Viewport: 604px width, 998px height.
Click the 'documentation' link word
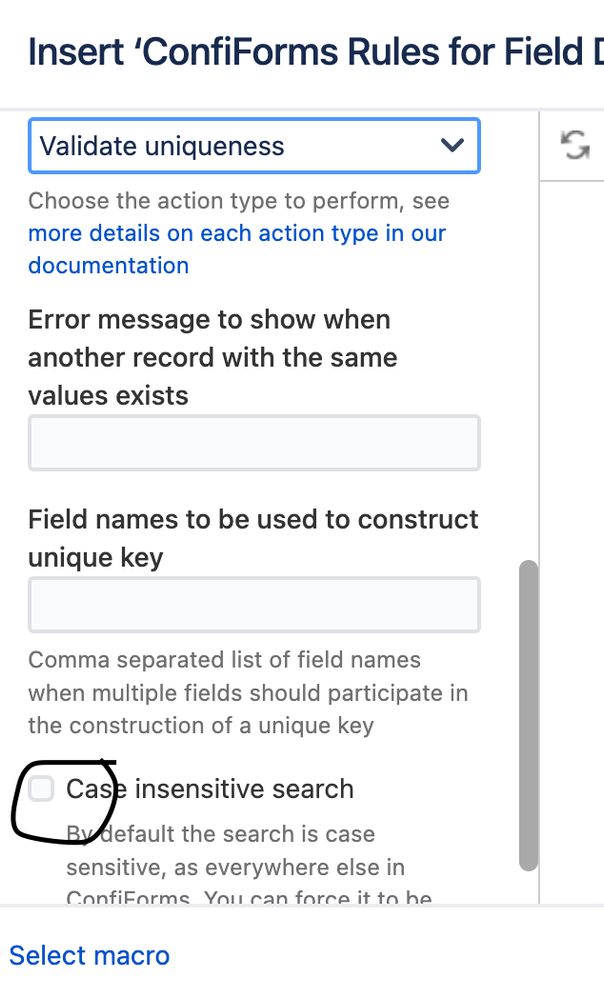108,265
